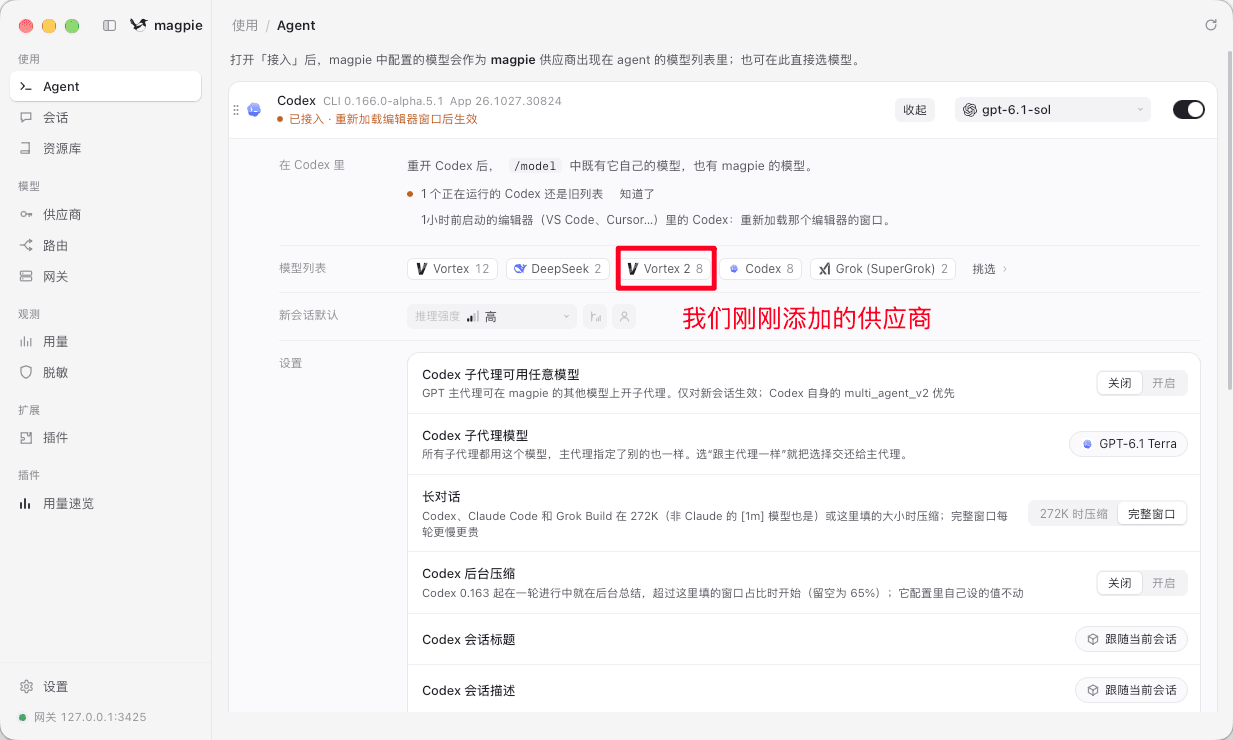Screen dimensions: 1233x740
Task: Set Codex 子代理可用任意模型 to 开启
Action: (x=1164, y=383)
